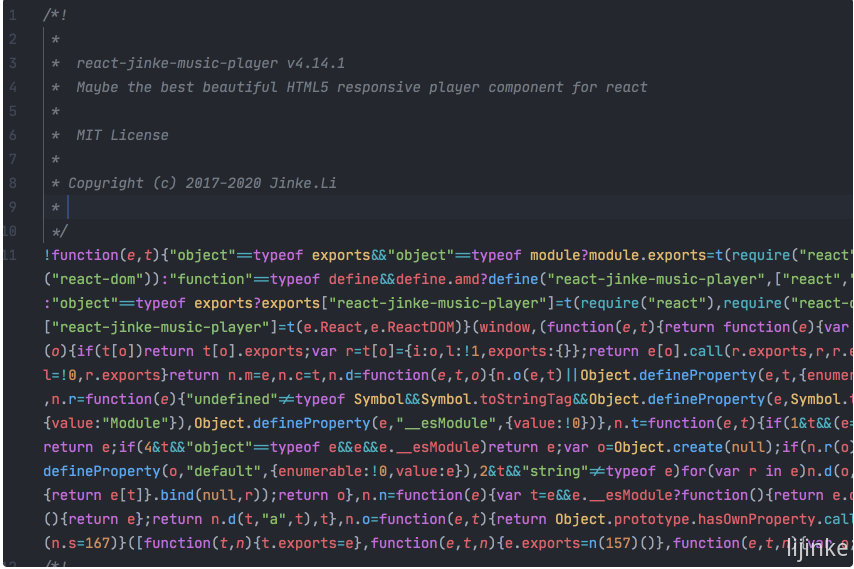This screenshot has height=569, width=854.
Task: Click line number 11 in the gutter
Action: tap(10, 255)
